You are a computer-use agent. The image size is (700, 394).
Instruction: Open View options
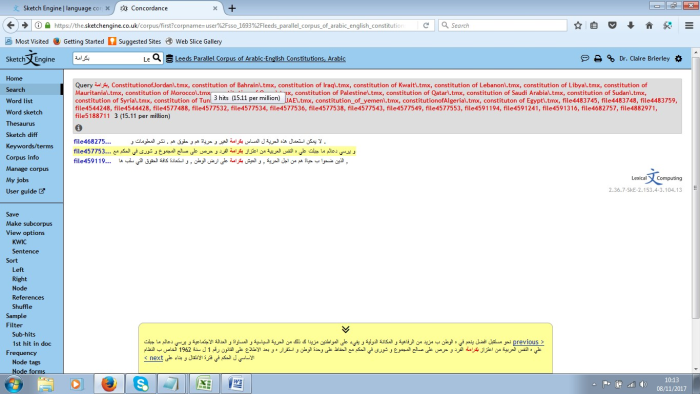pos(25,233)
